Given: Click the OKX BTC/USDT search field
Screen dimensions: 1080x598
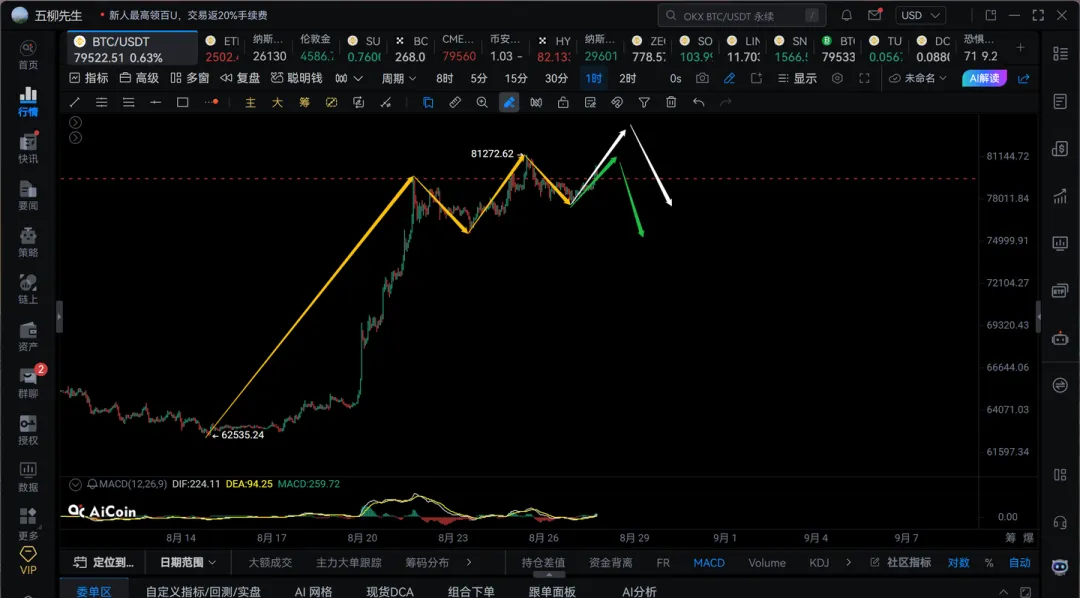Looking at the screenshot, I should point(742,15).
